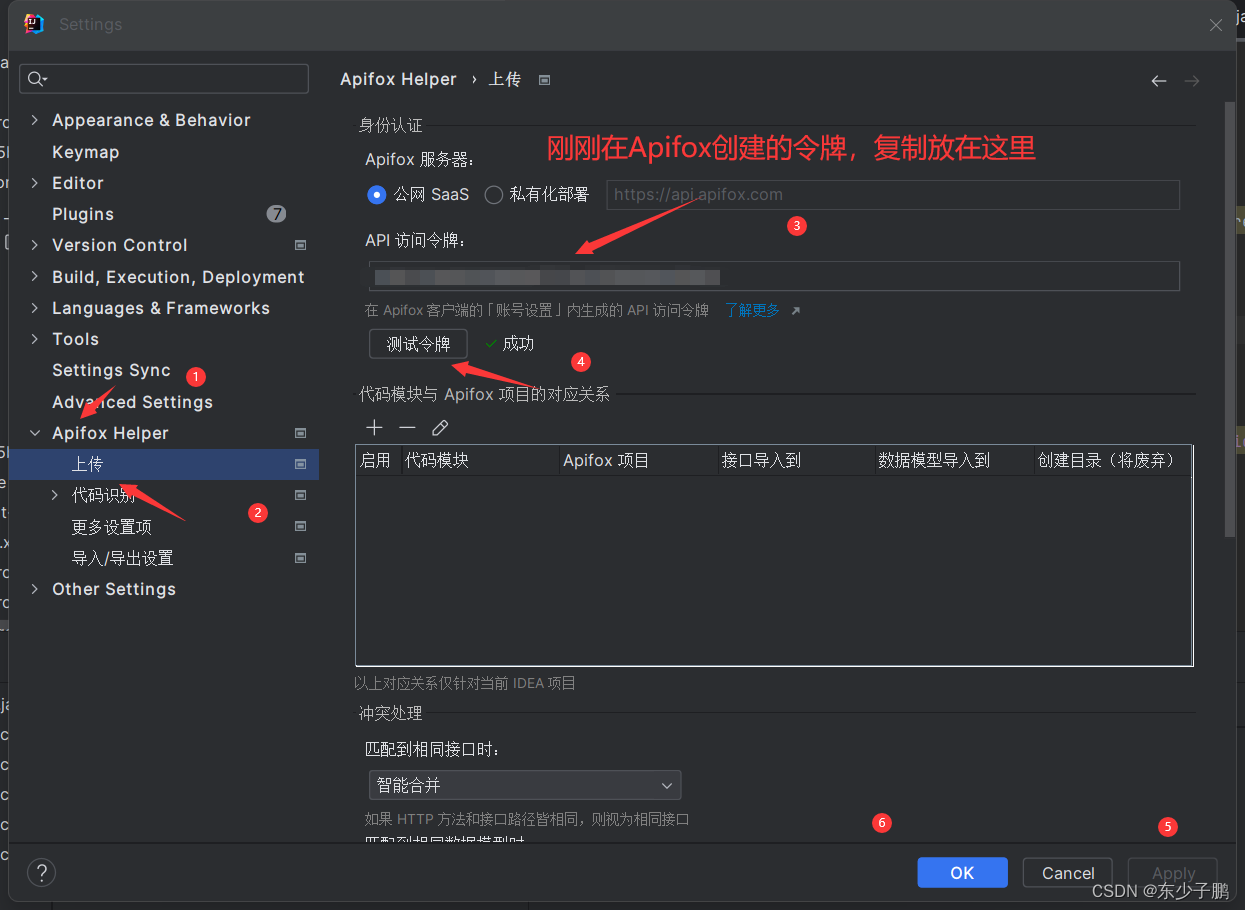Select the 公网 SaaS radio button

point(376,195)
